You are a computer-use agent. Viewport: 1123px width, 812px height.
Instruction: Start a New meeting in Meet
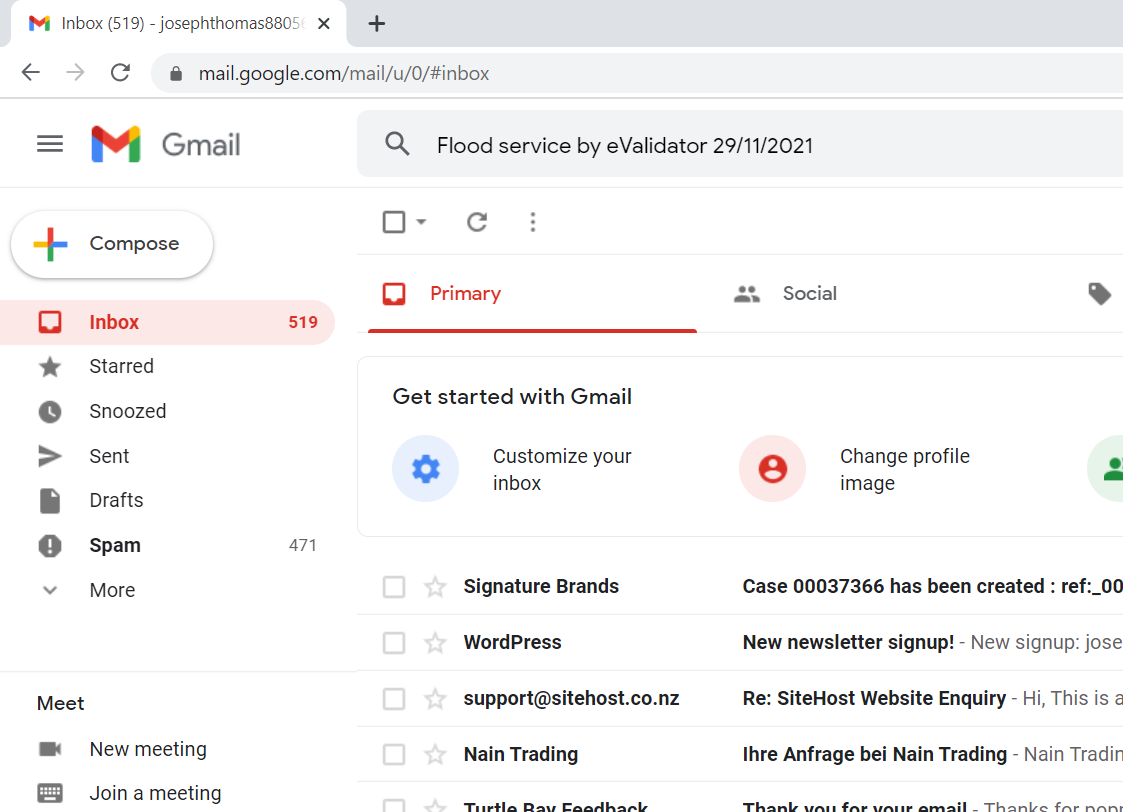point(147,749)
